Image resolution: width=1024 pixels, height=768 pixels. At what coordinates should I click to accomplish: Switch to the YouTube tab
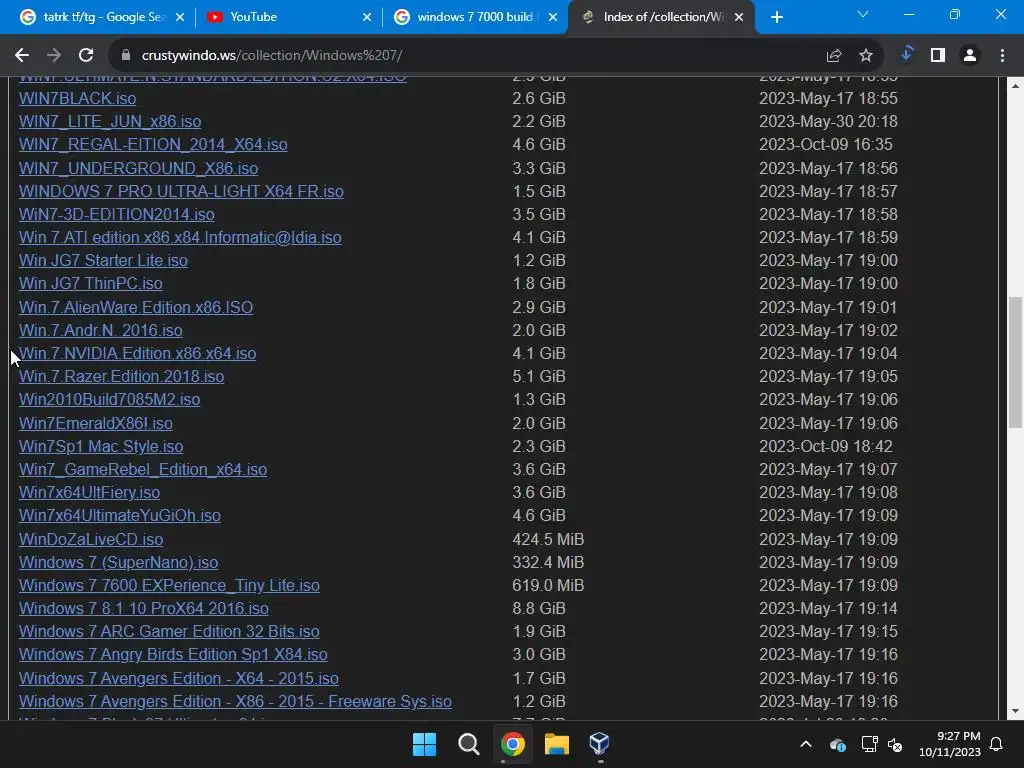pyautogui.click(x=290, y=17)
